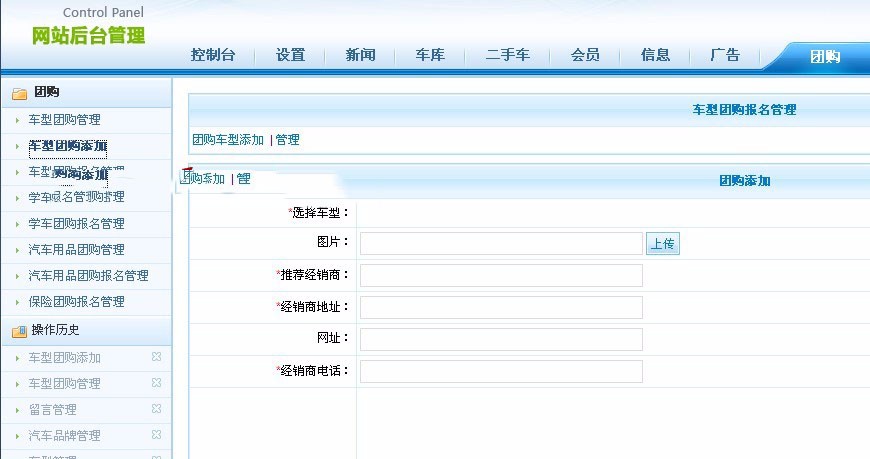Click the 选择车型 form label
This screenshot has height=459, width=870.
pos(318,213)
